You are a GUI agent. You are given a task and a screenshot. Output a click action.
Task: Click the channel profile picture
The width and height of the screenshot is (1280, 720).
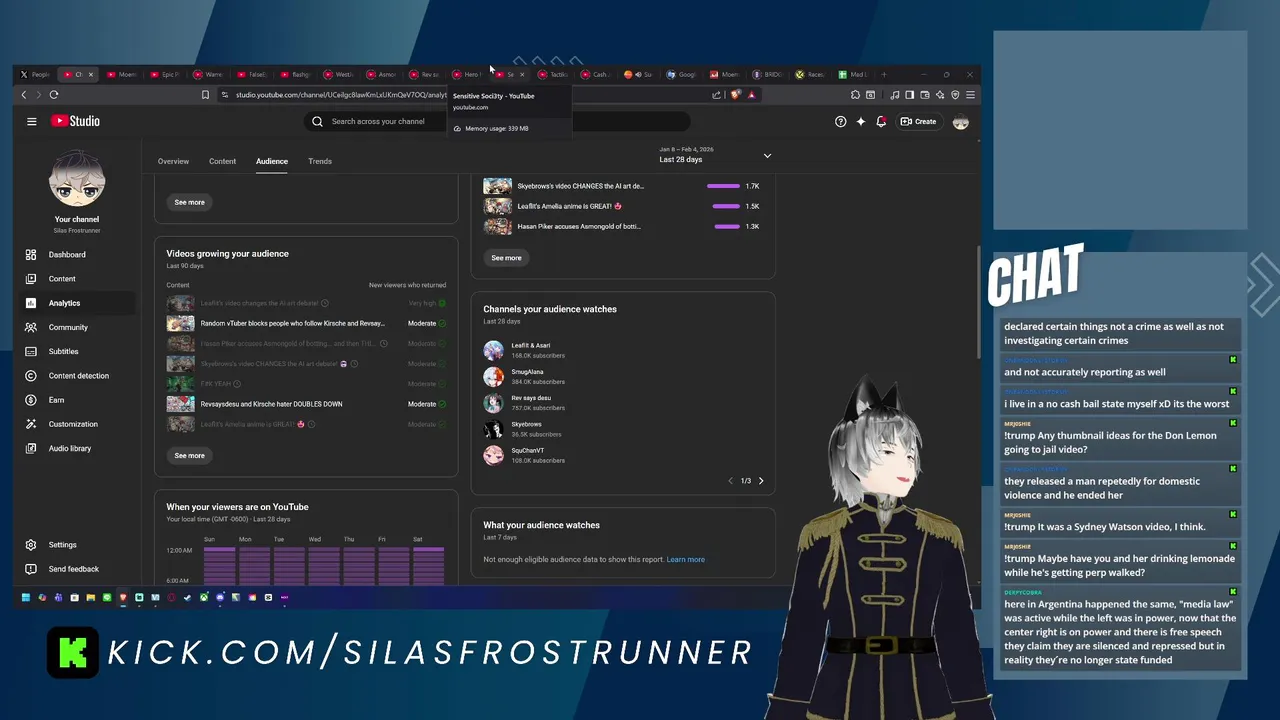[77, 179]
